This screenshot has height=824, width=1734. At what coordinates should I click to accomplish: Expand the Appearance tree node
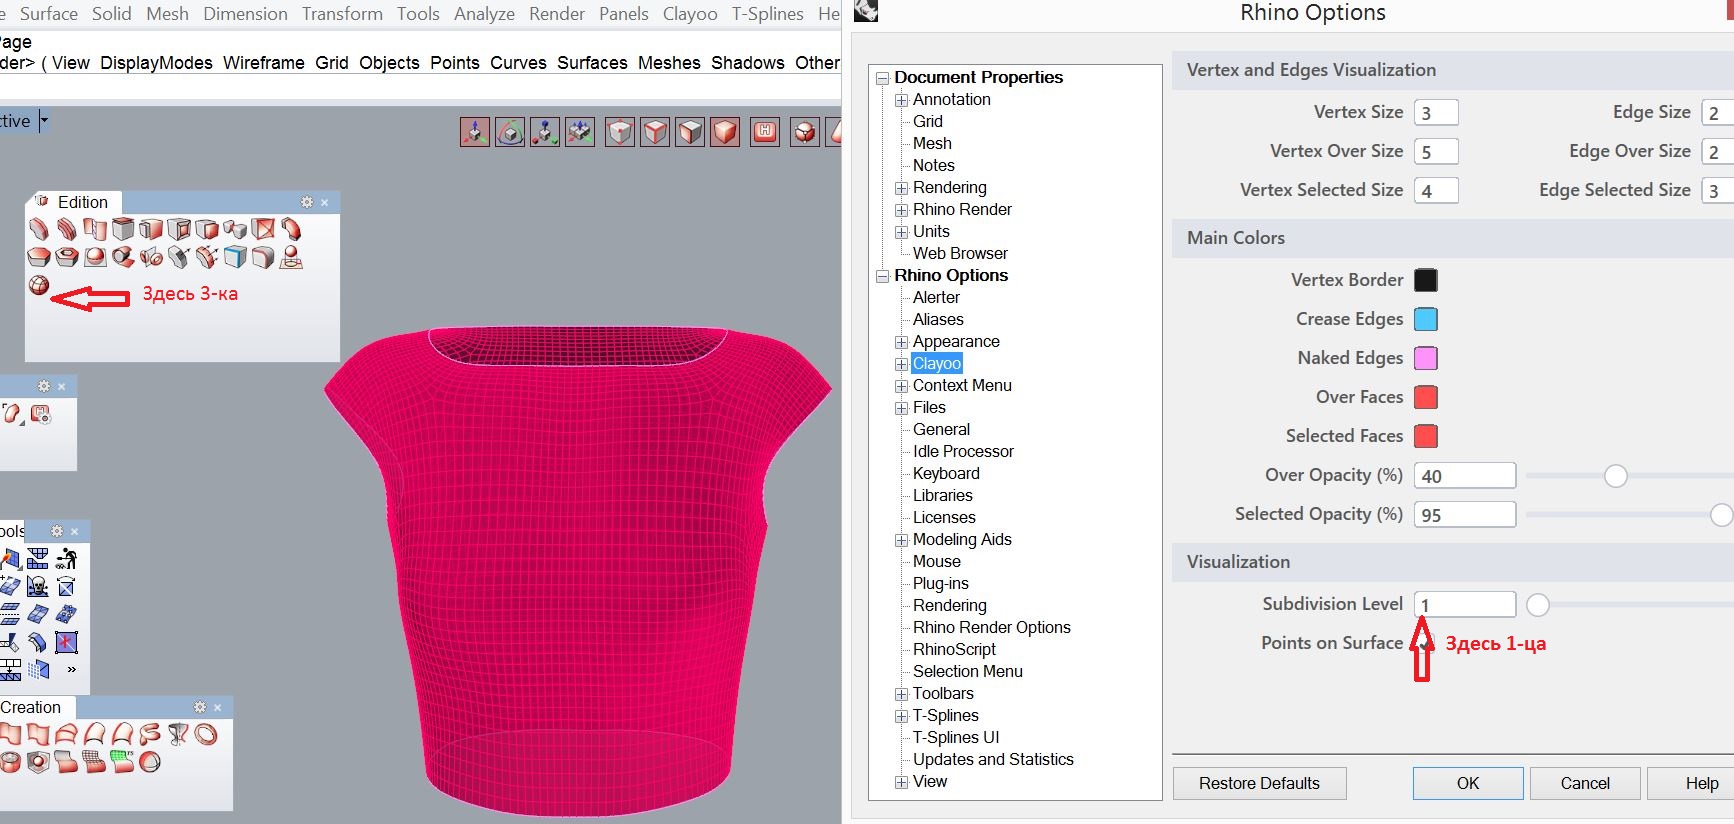[901, 342]
